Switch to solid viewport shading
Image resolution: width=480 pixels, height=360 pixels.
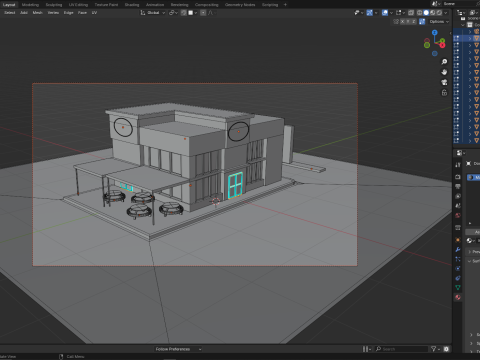(426, 13)
